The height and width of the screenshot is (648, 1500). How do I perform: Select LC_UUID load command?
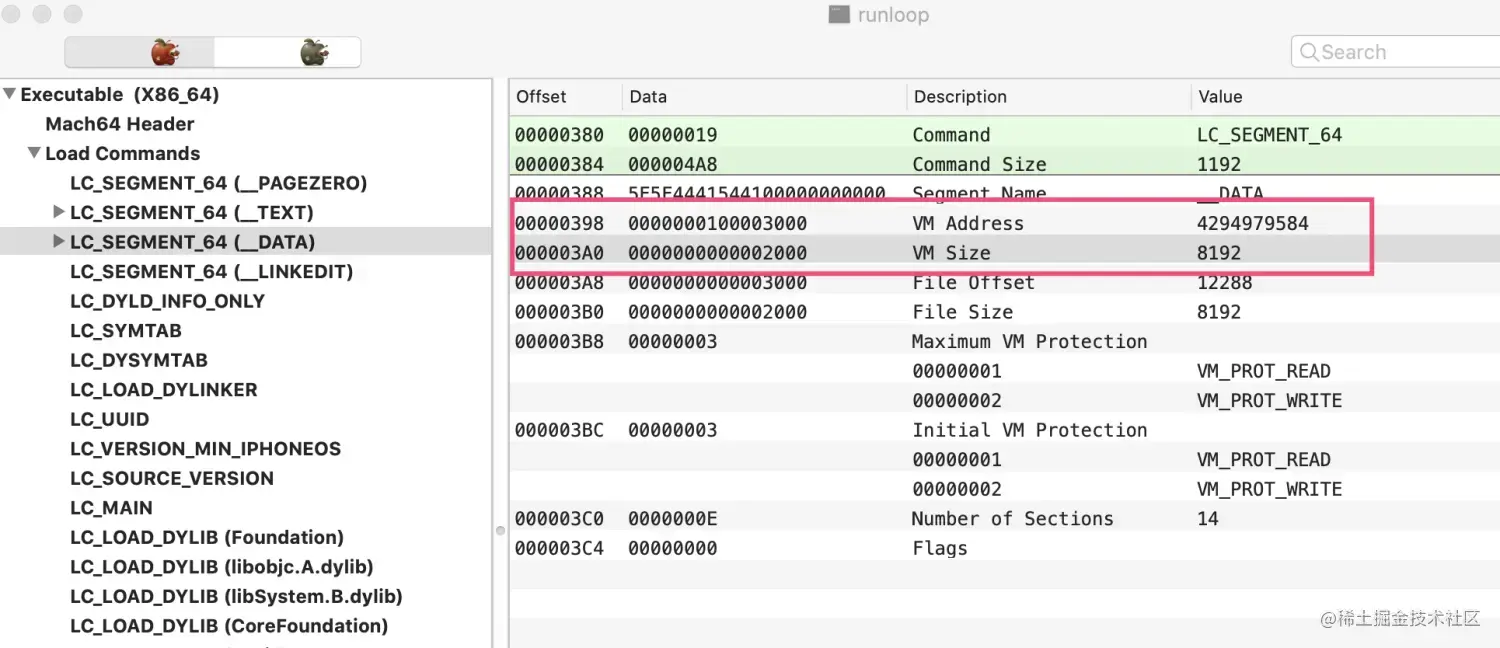(x=110, y=419)
